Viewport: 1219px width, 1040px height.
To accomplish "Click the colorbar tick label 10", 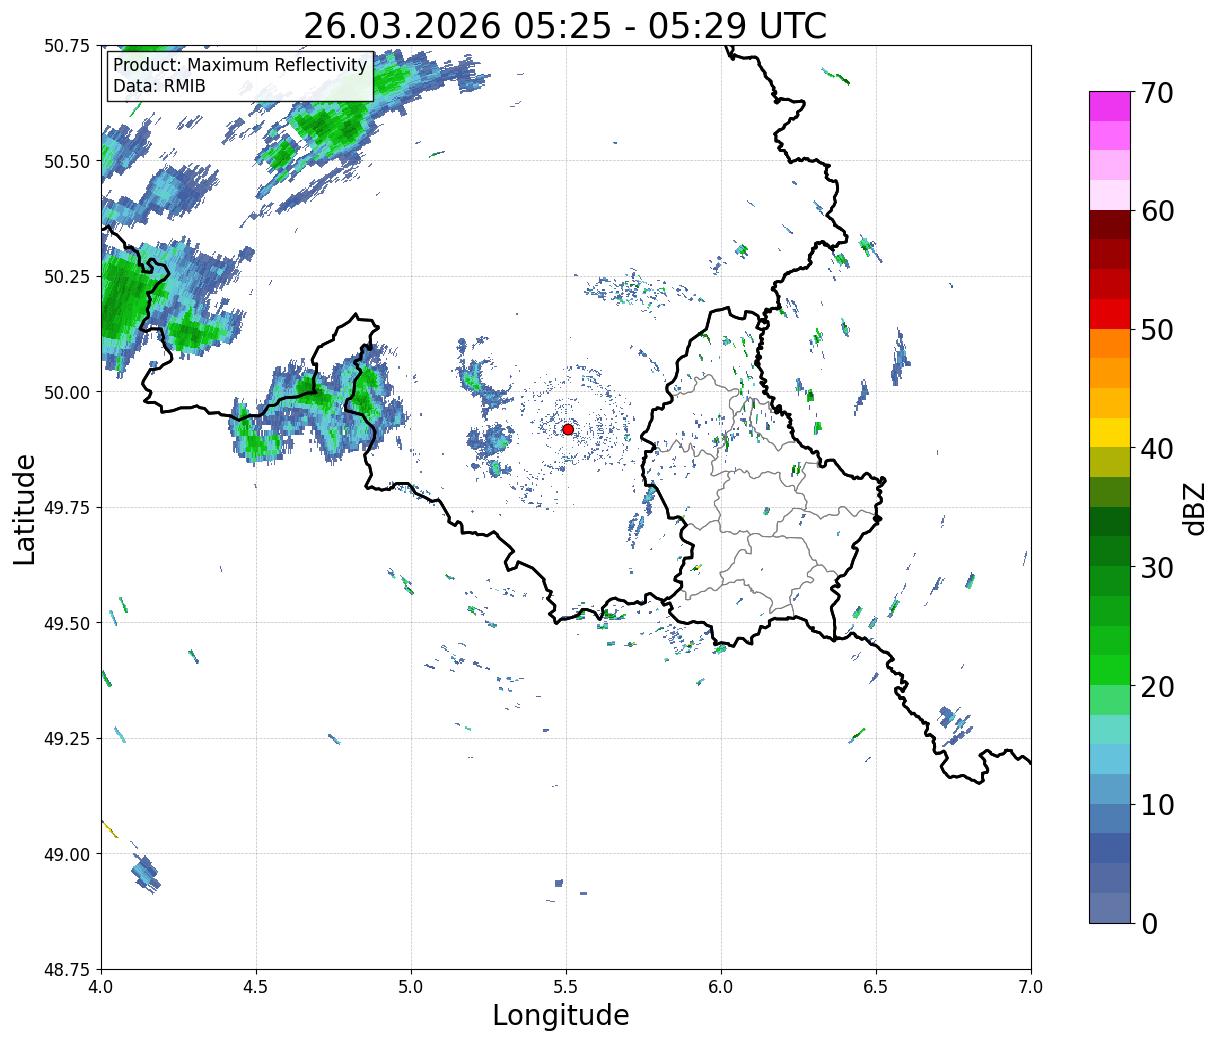I will tap(1156, 804).
